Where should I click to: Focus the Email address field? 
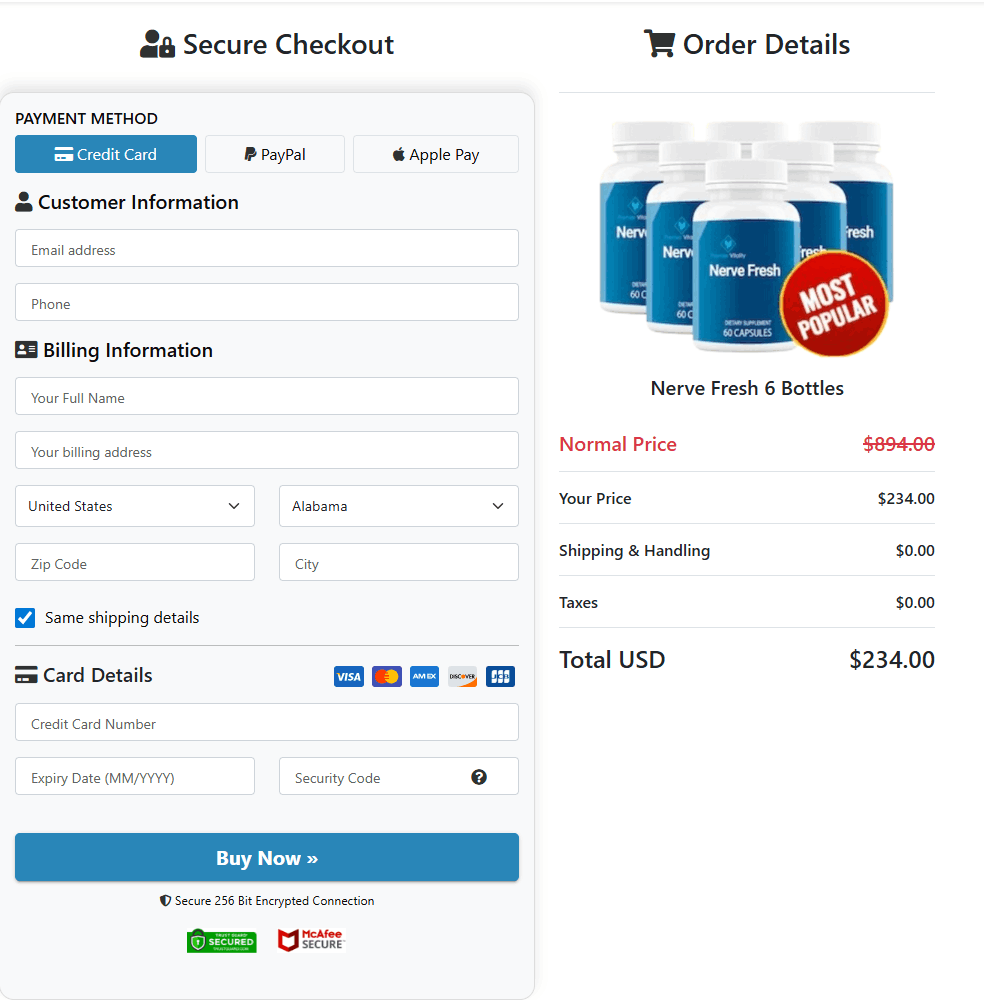267,249
